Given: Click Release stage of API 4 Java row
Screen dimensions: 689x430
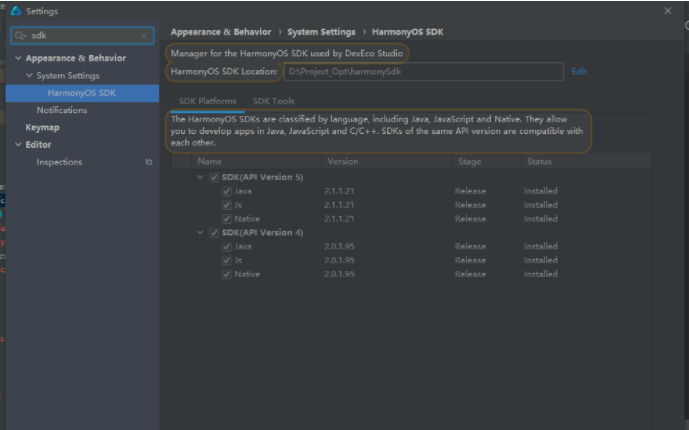Looking at the screenshot, I should [470, 246].
